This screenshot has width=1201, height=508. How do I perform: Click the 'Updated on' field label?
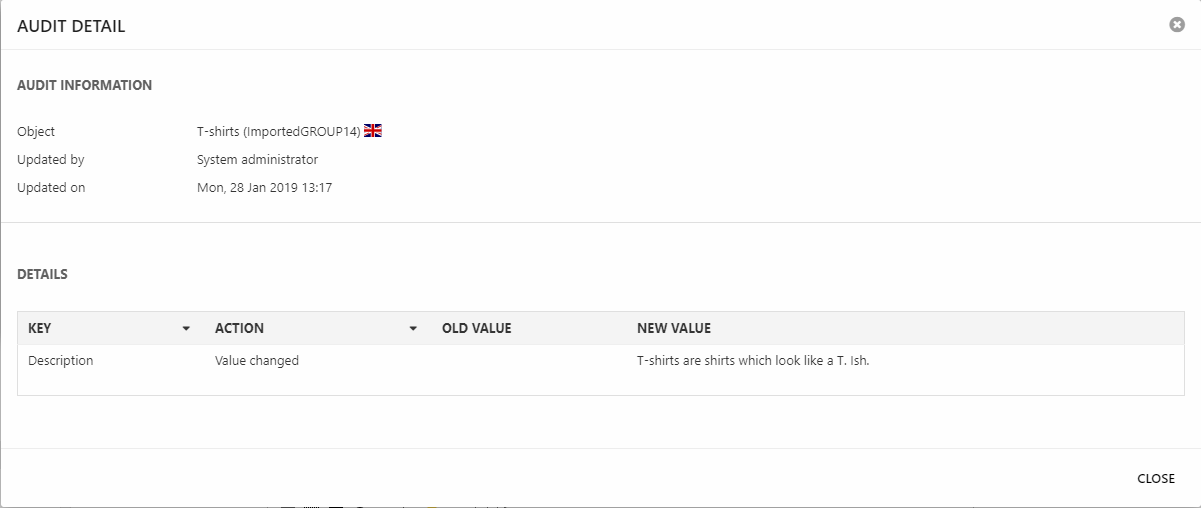pos(51,187)
